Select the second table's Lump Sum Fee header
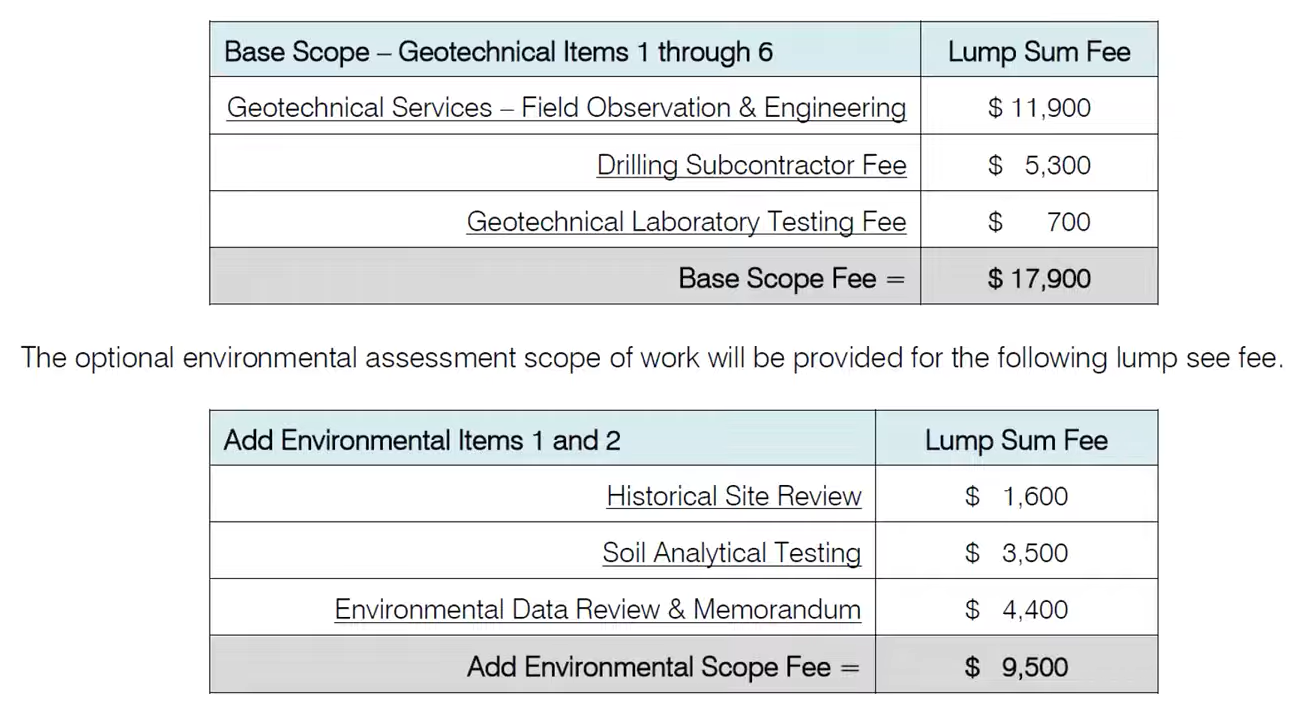 click(x=1017, y=439)
